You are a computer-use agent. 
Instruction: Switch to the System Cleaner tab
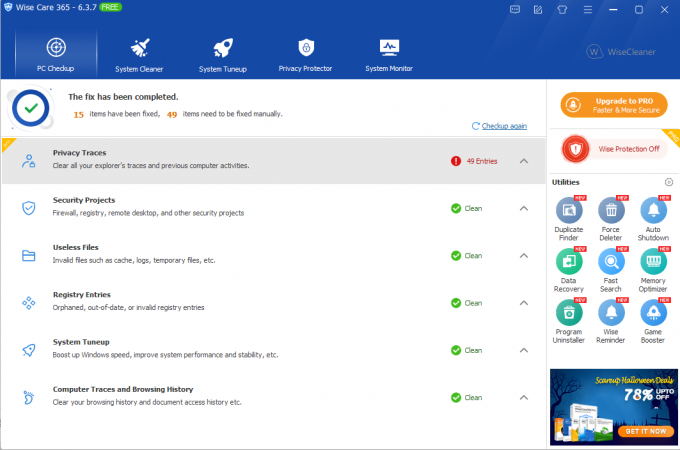click(x=139, y=54)
